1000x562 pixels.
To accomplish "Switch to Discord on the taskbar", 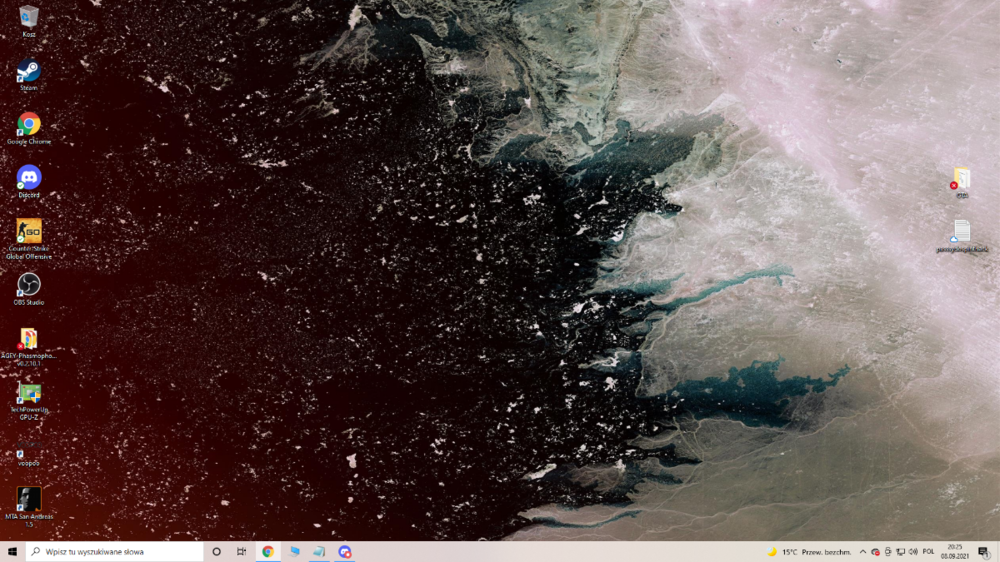I will 344,552.
